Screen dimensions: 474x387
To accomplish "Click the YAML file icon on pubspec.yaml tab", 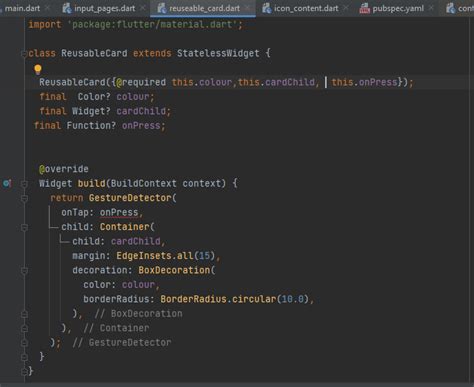I will pyautogui.click(x=365, y=8).
